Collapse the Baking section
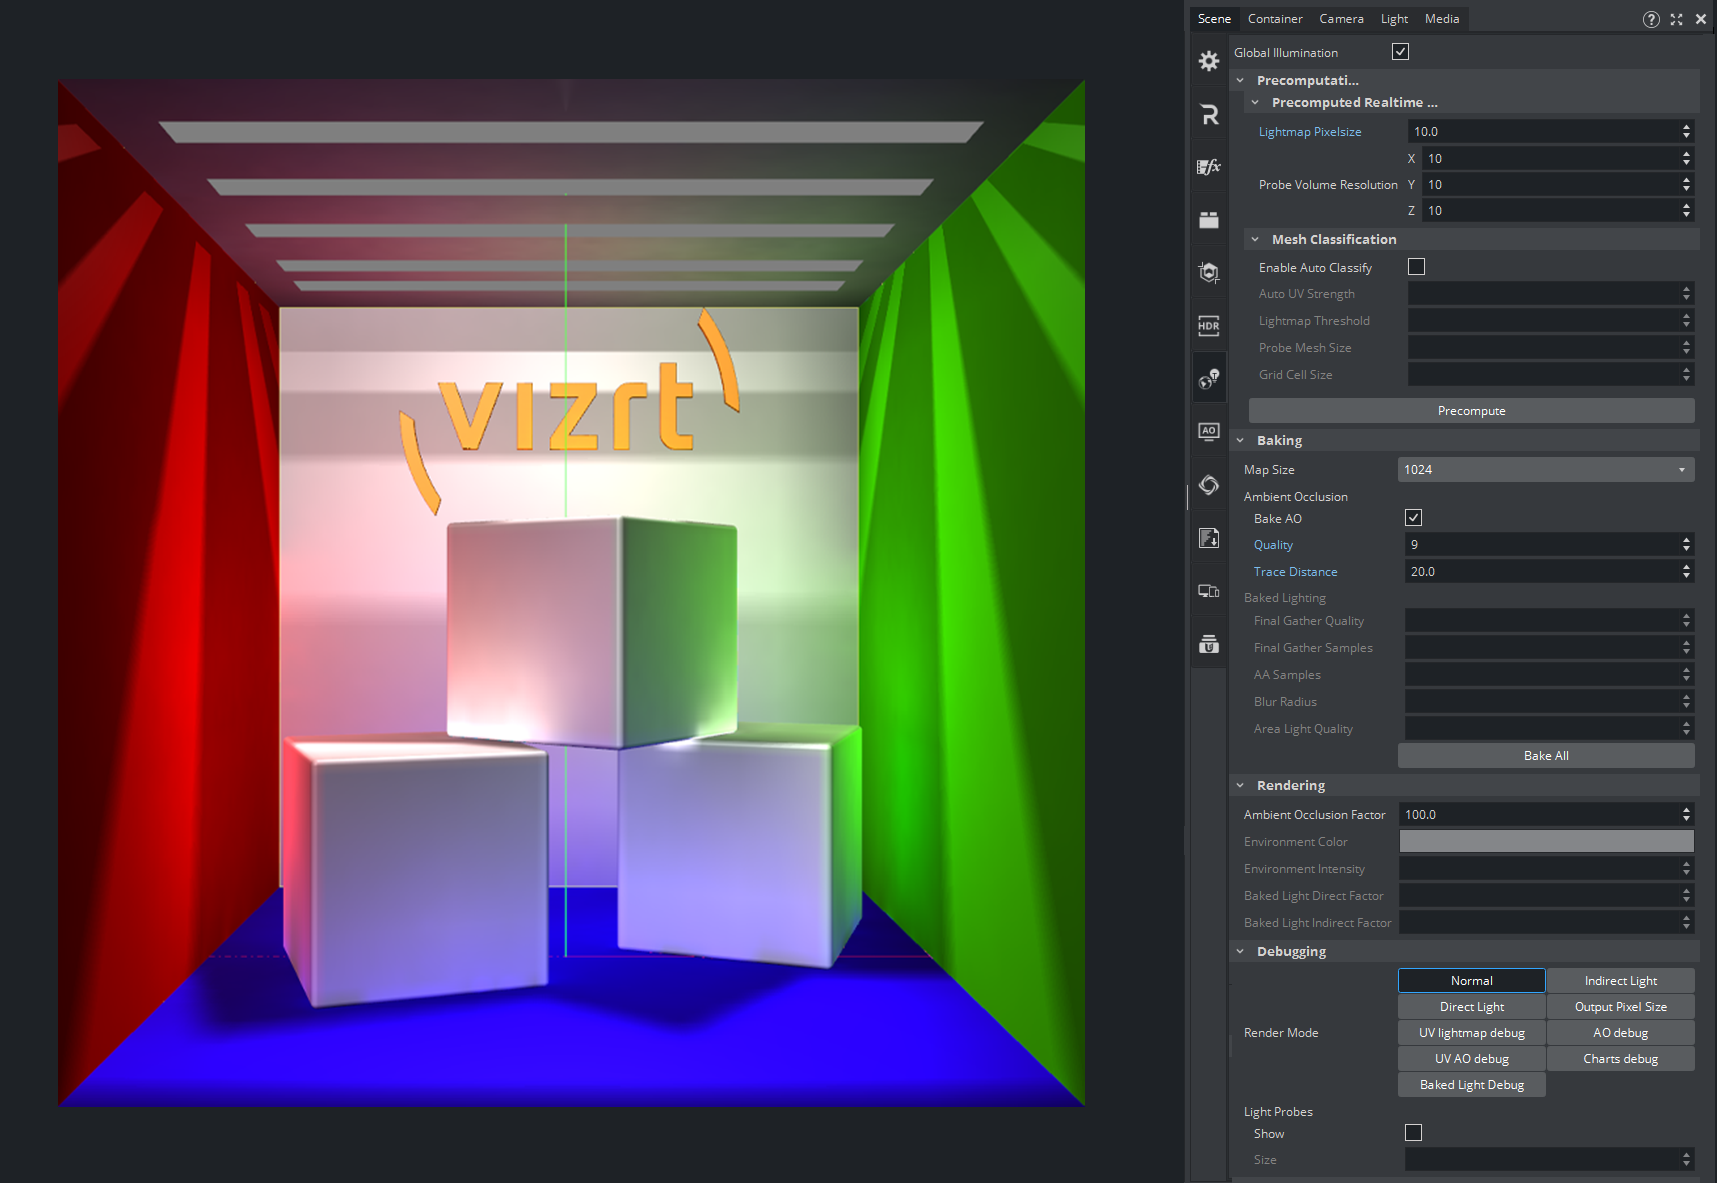This screenshot has width=1717, height=1183. pyautogui.click(x=1241, y=441)
